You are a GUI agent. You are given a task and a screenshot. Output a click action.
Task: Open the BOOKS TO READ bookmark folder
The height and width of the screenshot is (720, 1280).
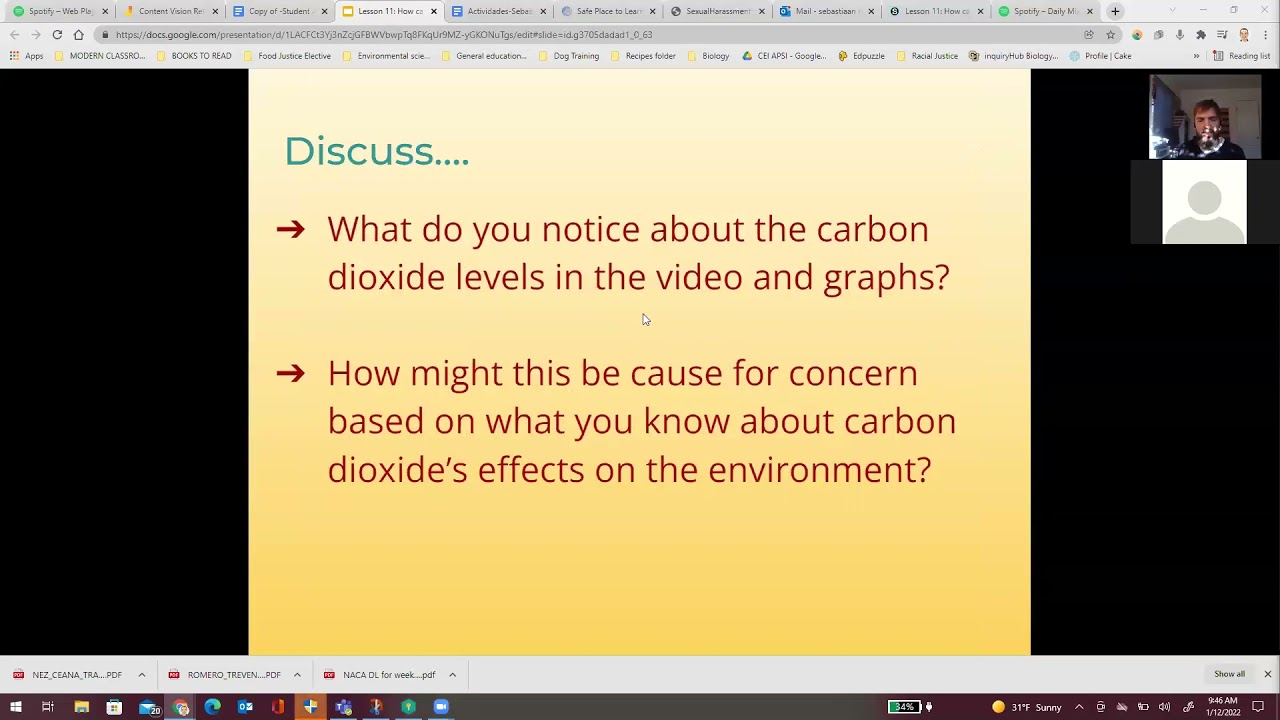click(193, 56)
